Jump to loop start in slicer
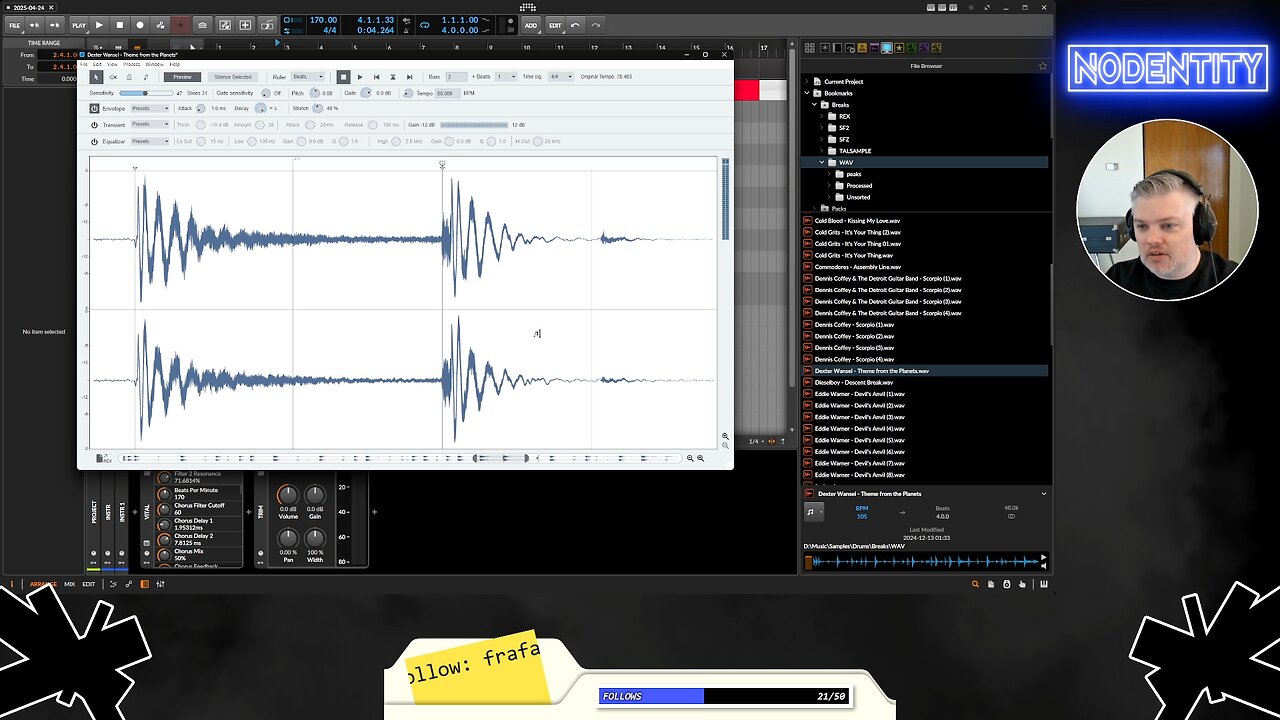This screenshot has width=1280, height=720. (x=376, y=77)
